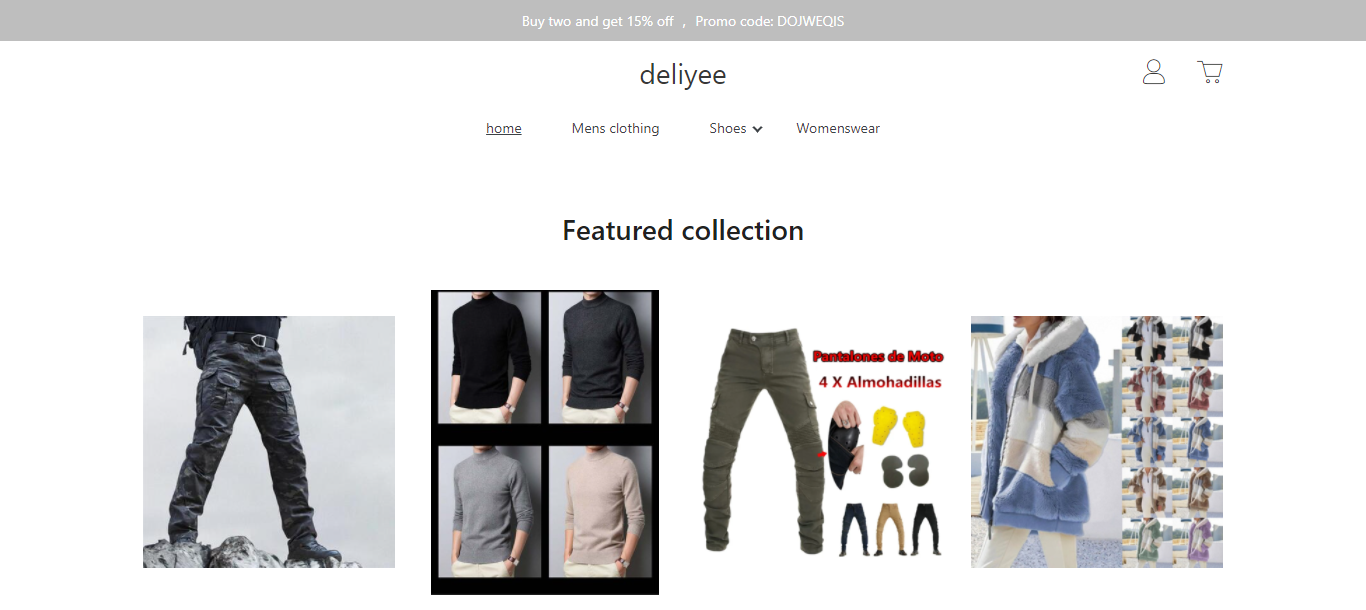
Task: Open the user account icon
Action: [x=1154, y=72]
